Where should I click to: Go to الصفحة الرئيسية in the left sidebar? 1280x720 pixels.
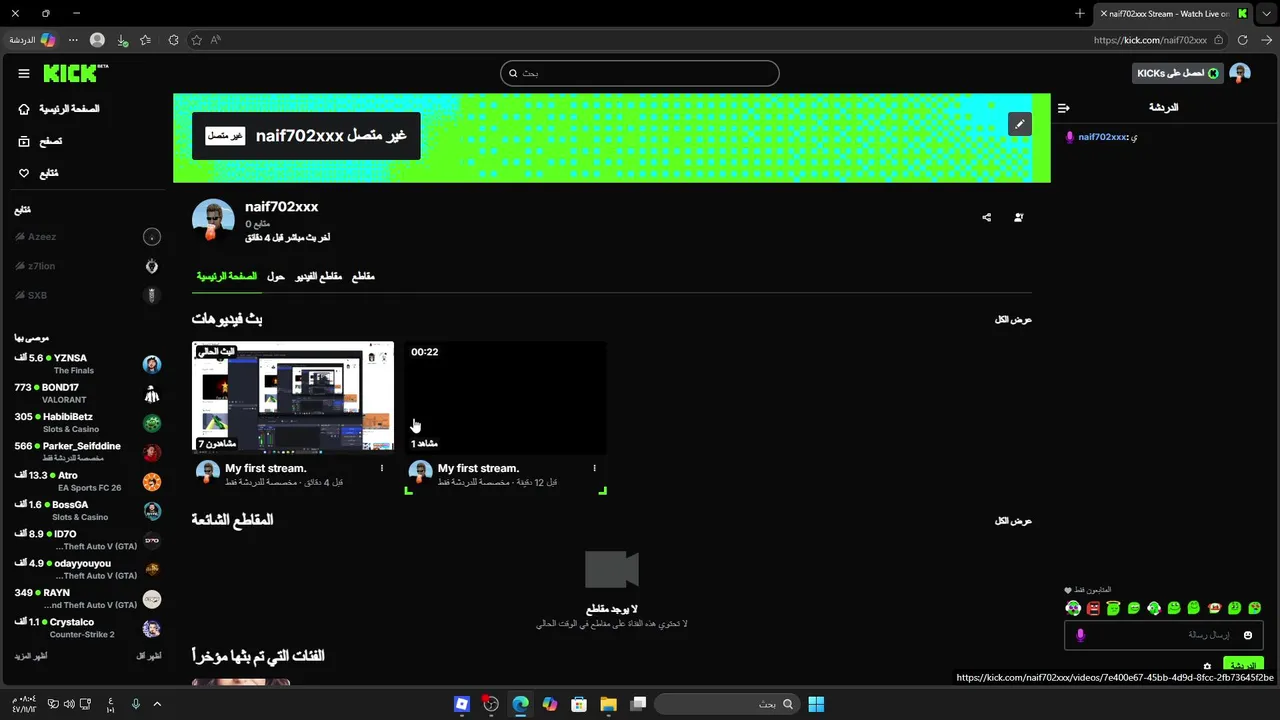tap(60, 109)
